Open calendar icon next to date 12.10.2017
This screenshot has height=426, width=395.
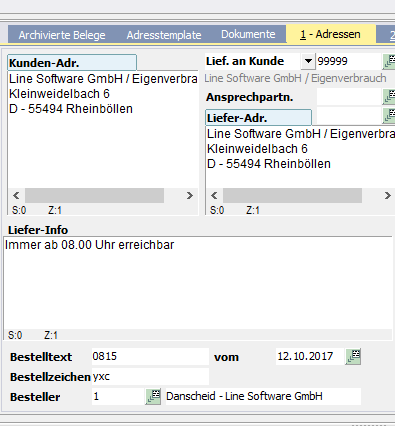pyautogui.click(x=353, y=357)
